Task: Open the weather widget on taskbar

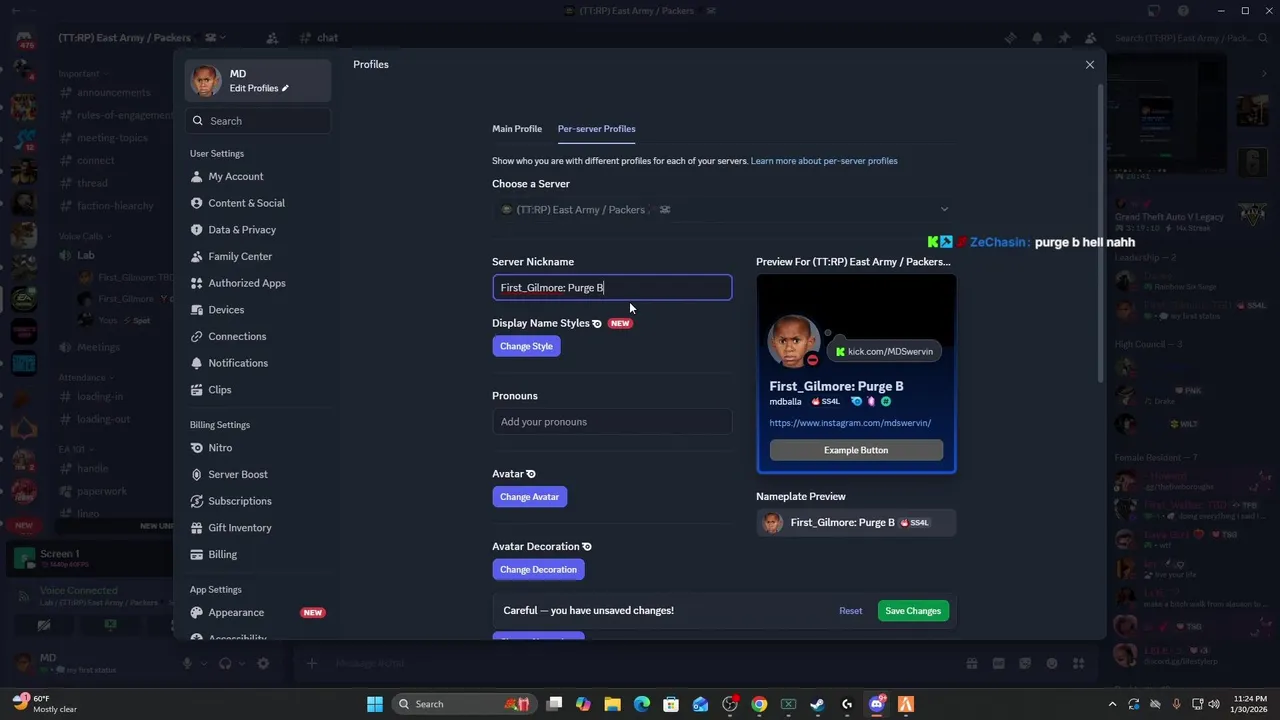Action: (x=45, y=704)
